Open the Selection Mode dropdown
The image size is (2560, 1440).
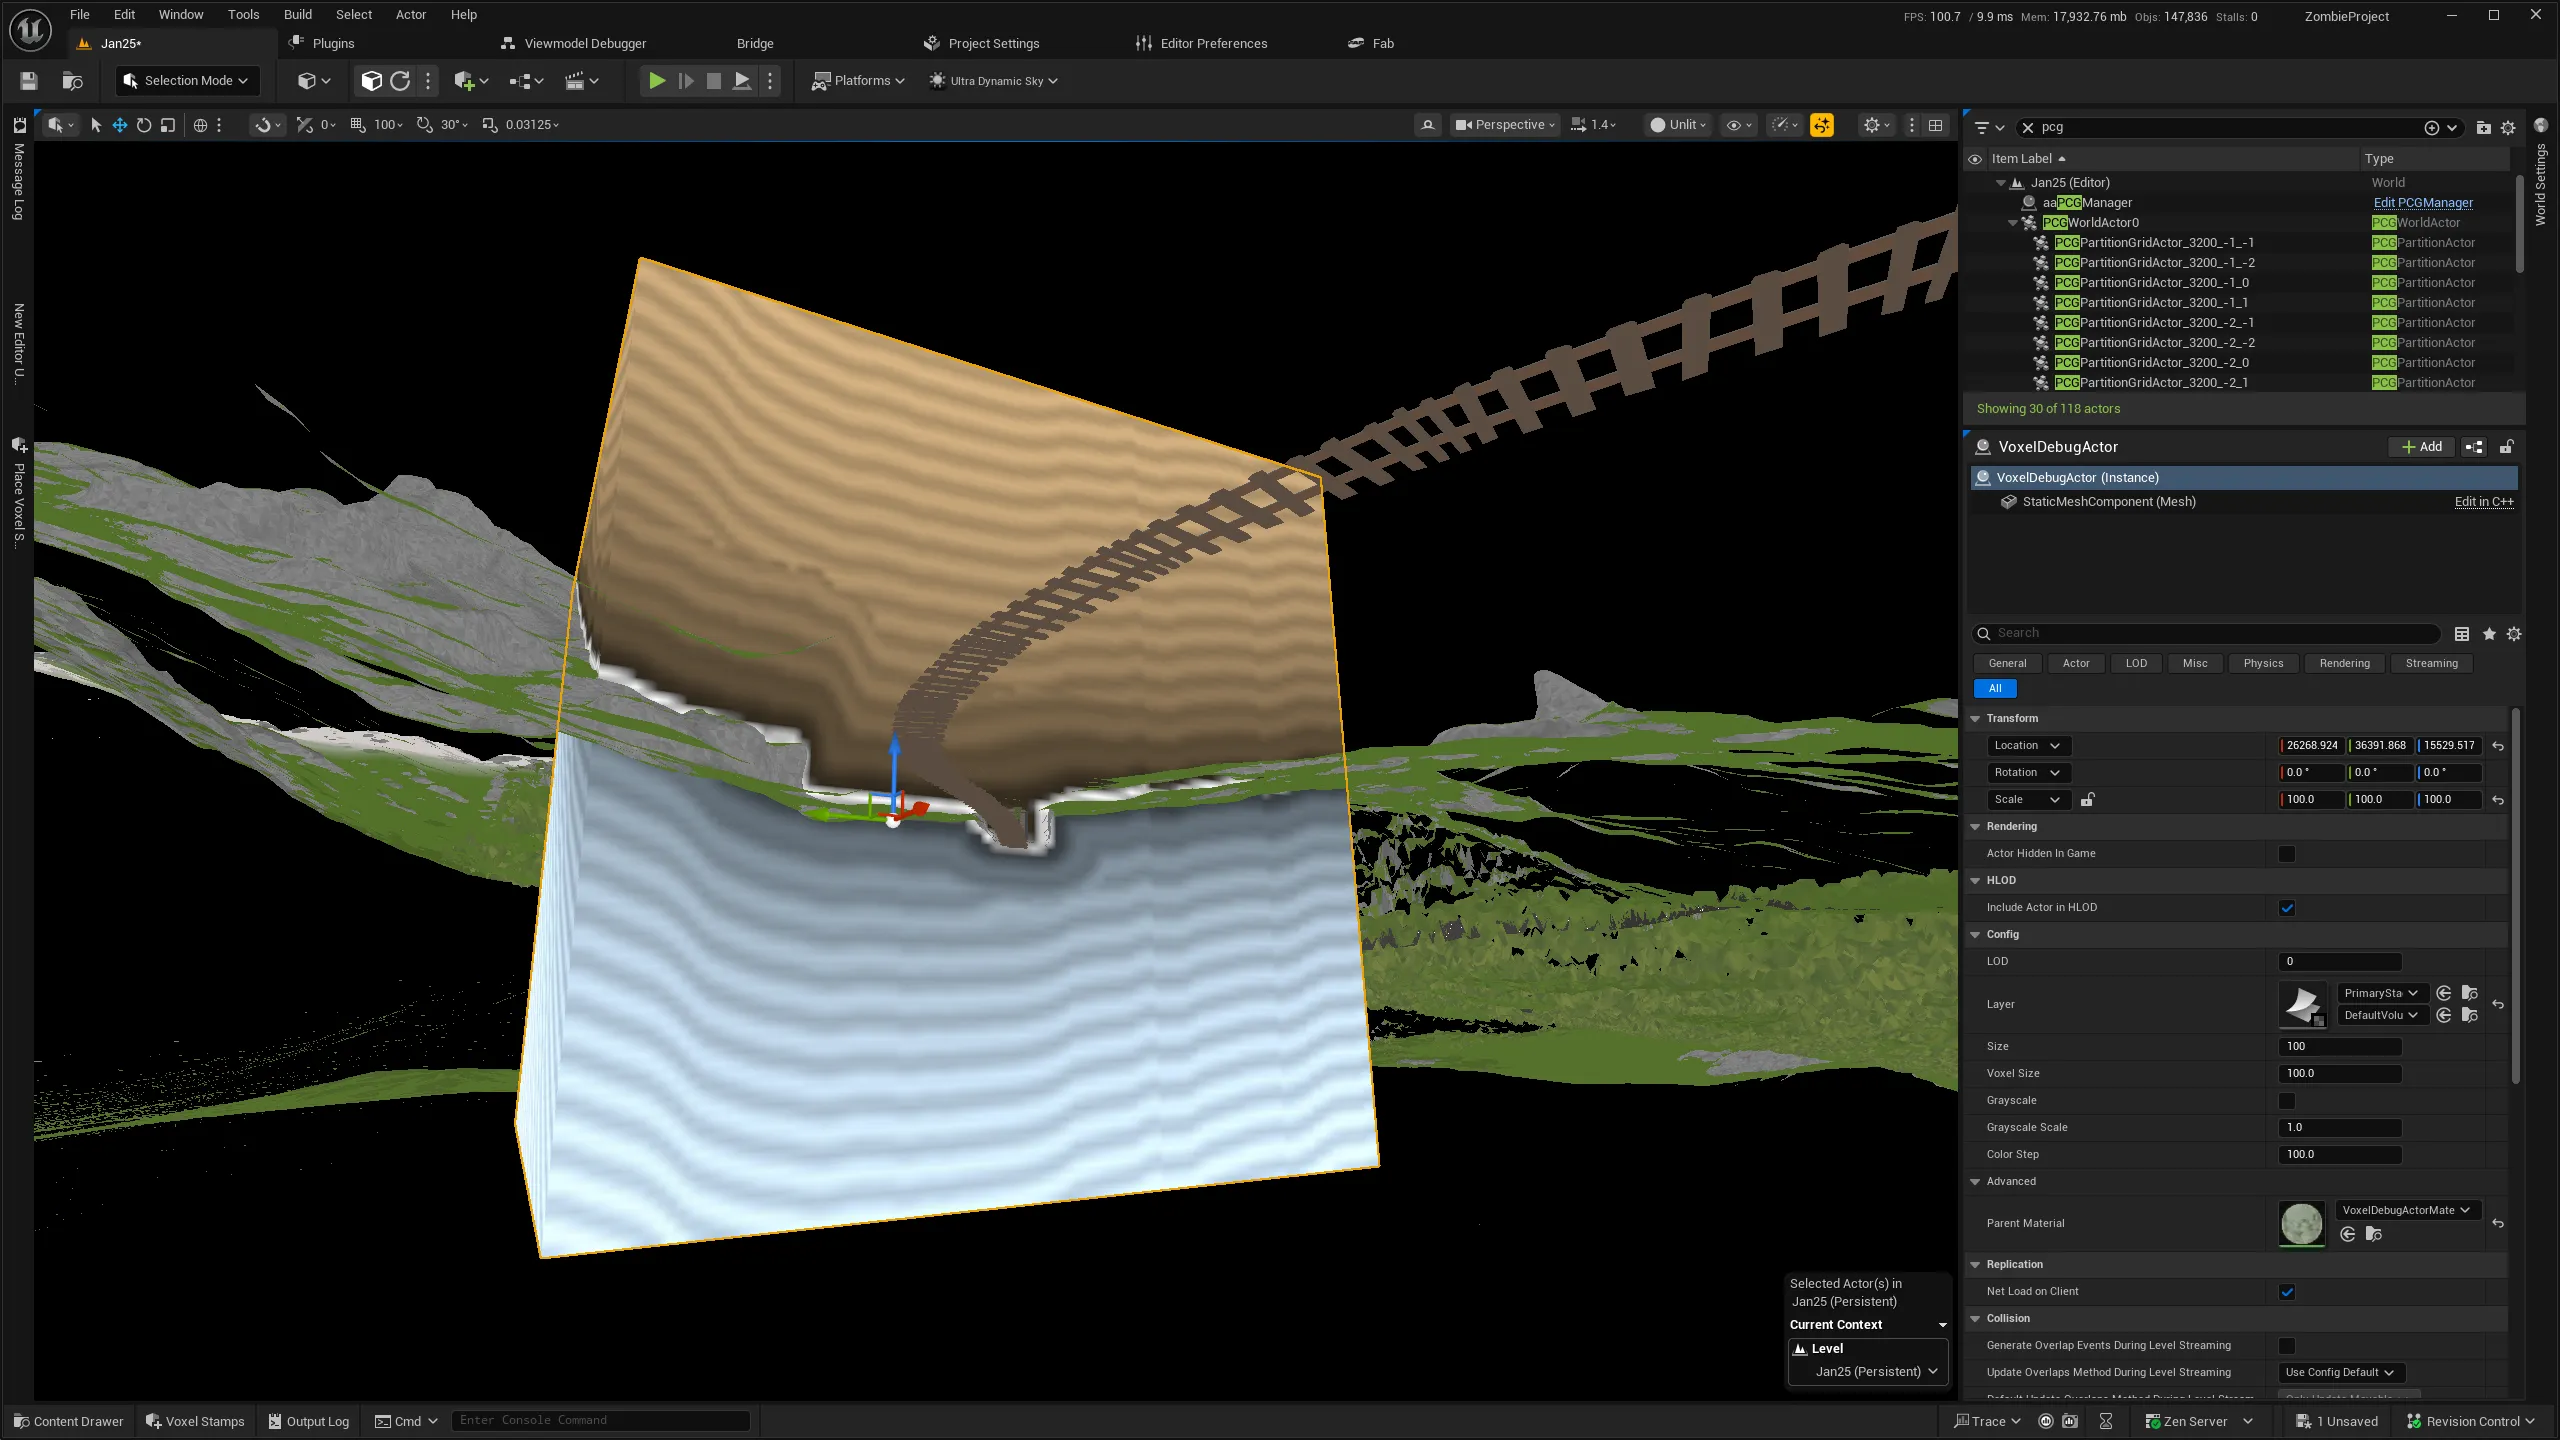tap(187, 81)
